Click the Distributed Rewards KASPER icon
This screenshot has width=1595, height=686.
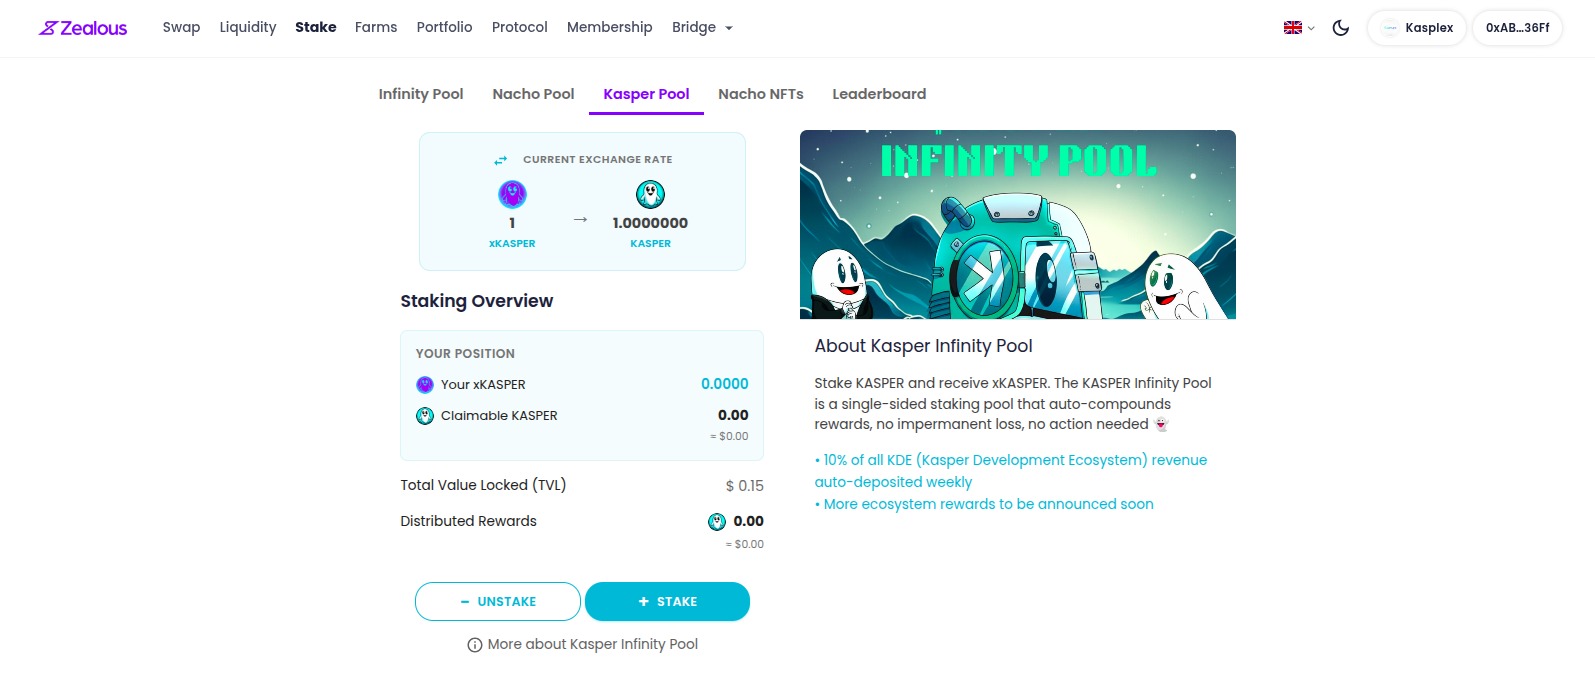717,522
